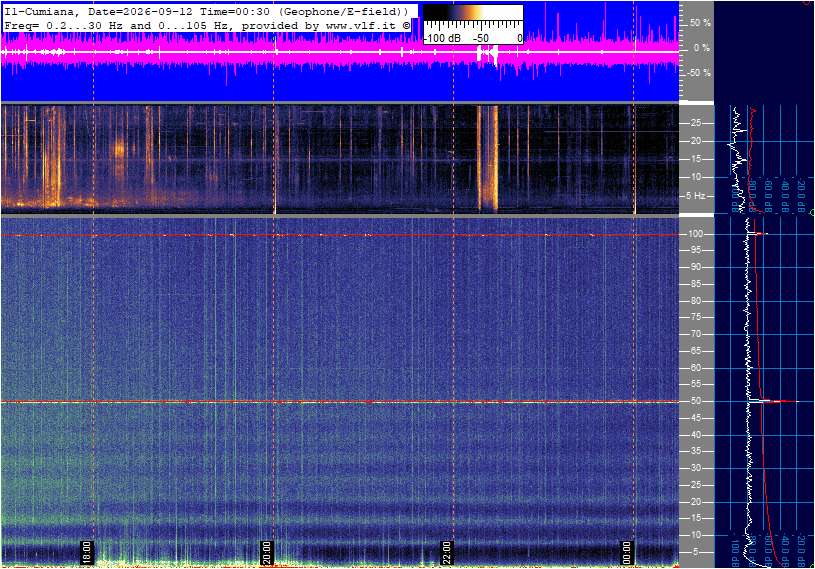The width and height of the screenshot is (815, 569).
Task: Click the 5 Hz label on geophone spectrogram
Action: [695, 196]
